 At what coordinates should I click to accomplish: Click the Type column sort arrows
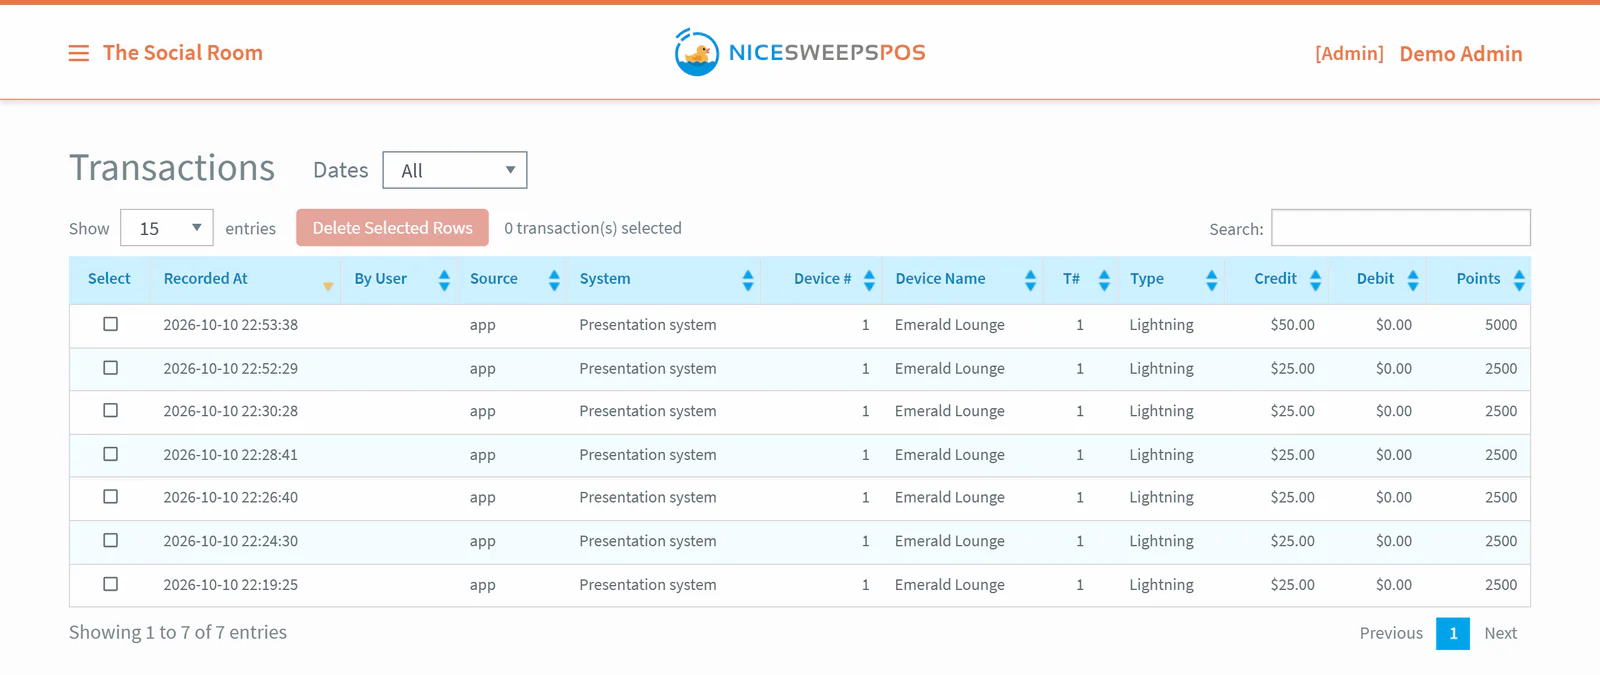click(x=1211, y=280)
